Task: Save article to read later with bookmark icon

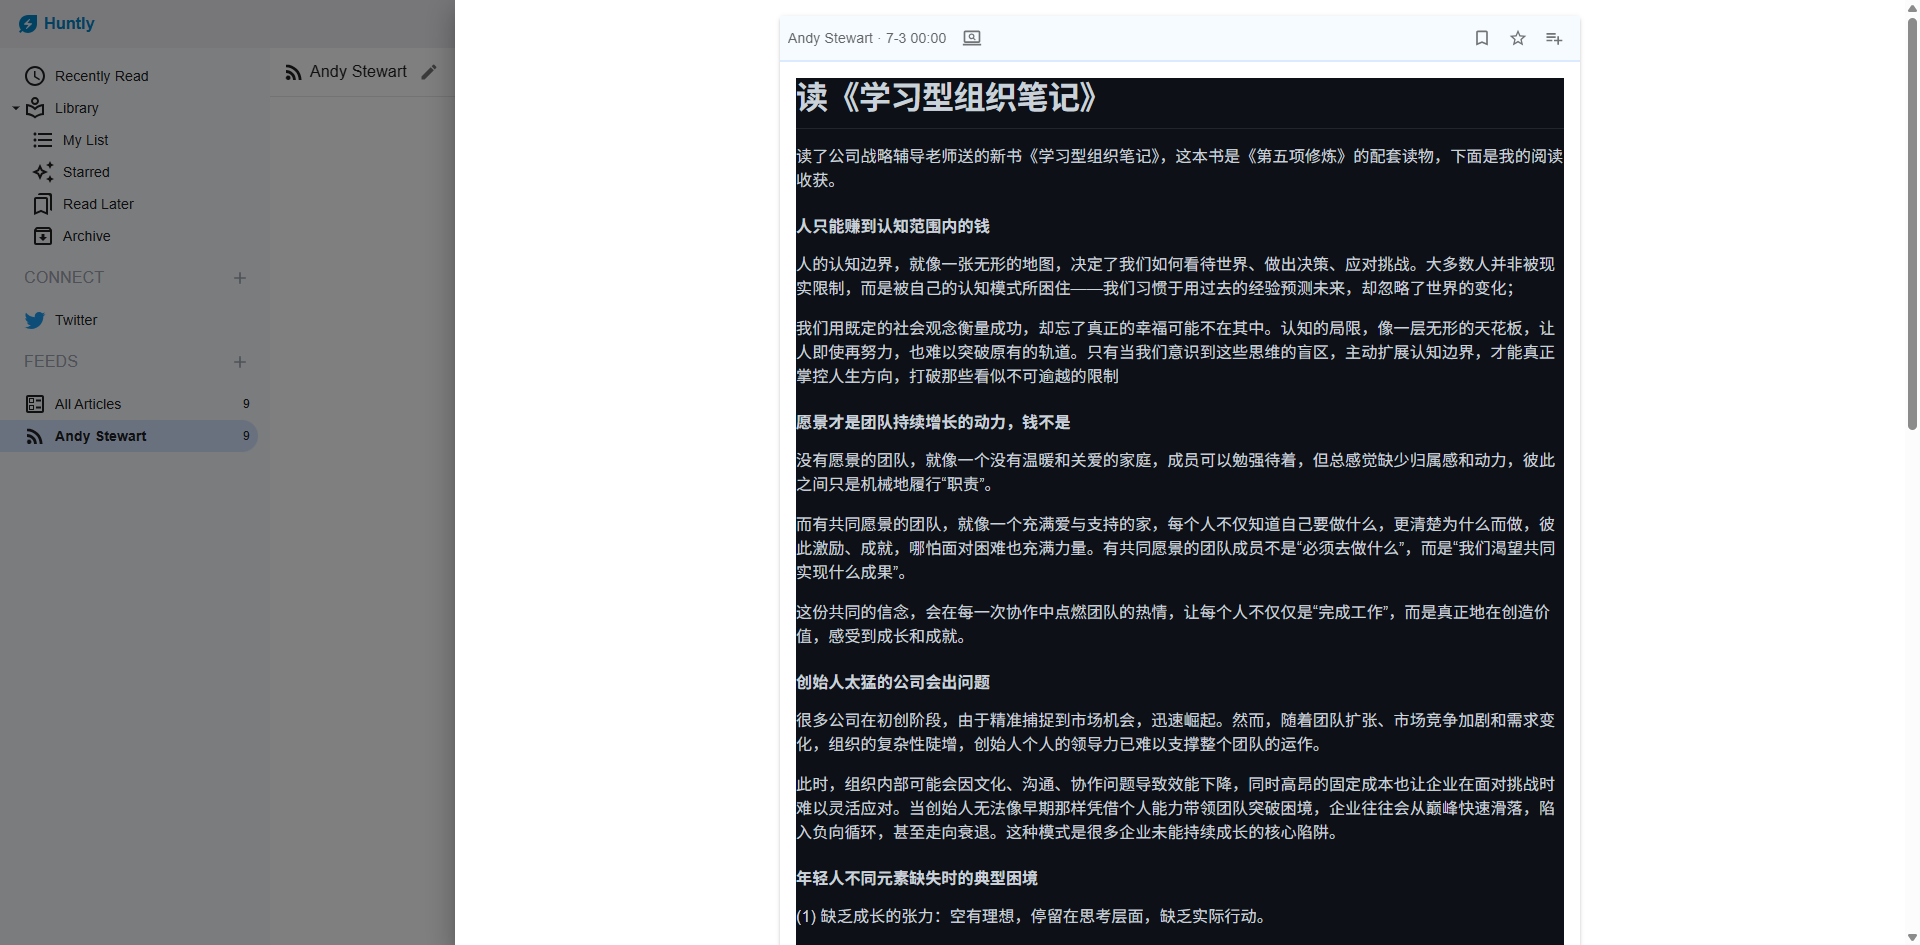Action: click(x=1482, y=38)
